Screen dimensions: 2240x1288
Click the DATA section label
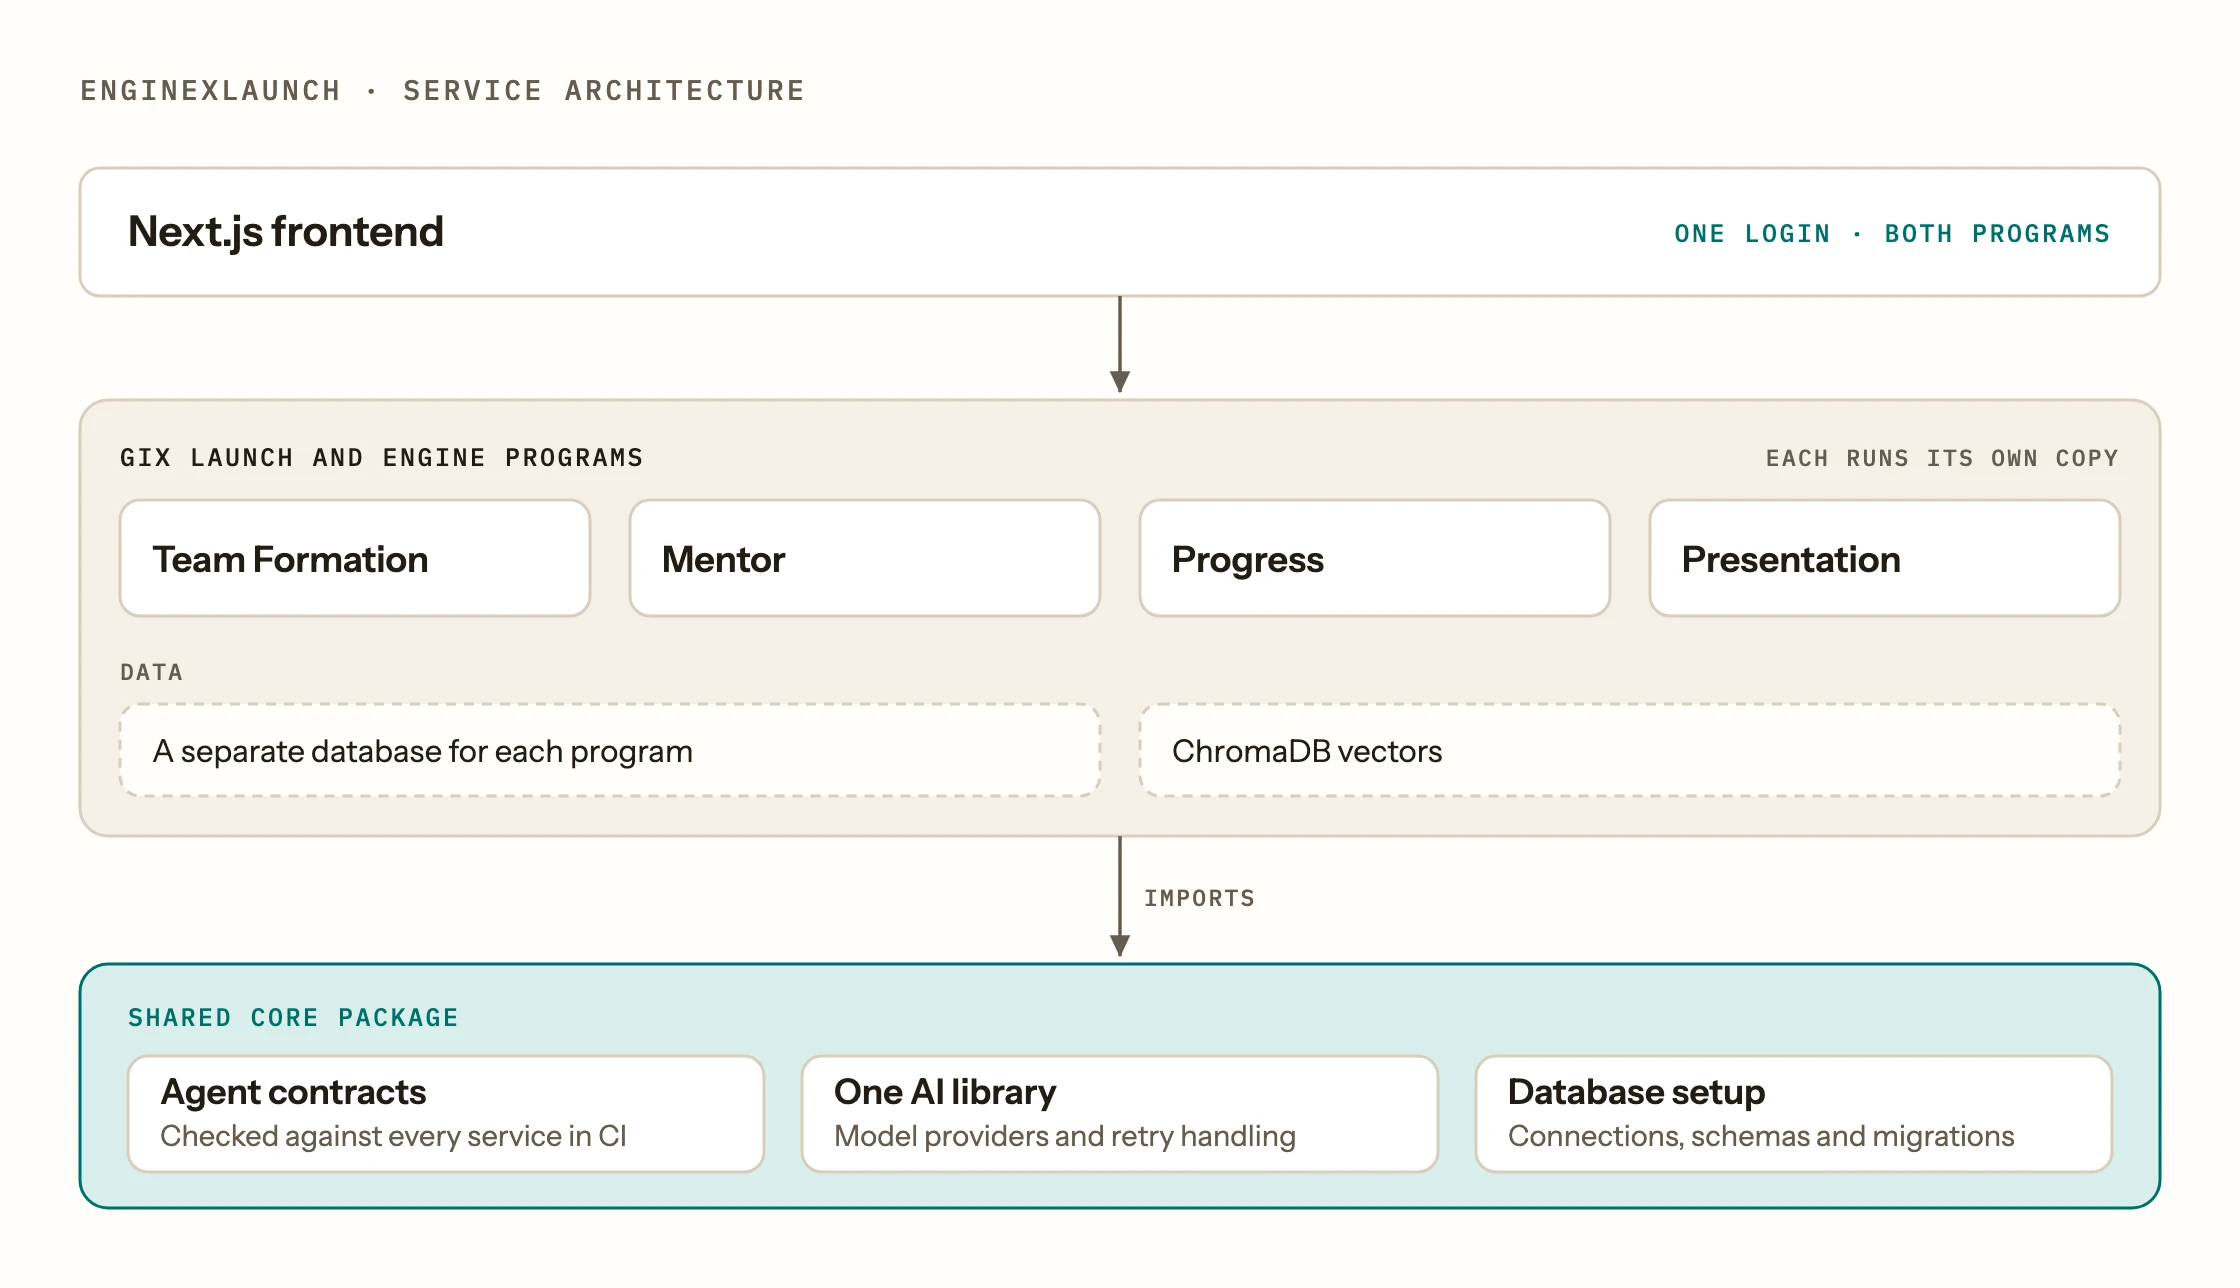152,672
